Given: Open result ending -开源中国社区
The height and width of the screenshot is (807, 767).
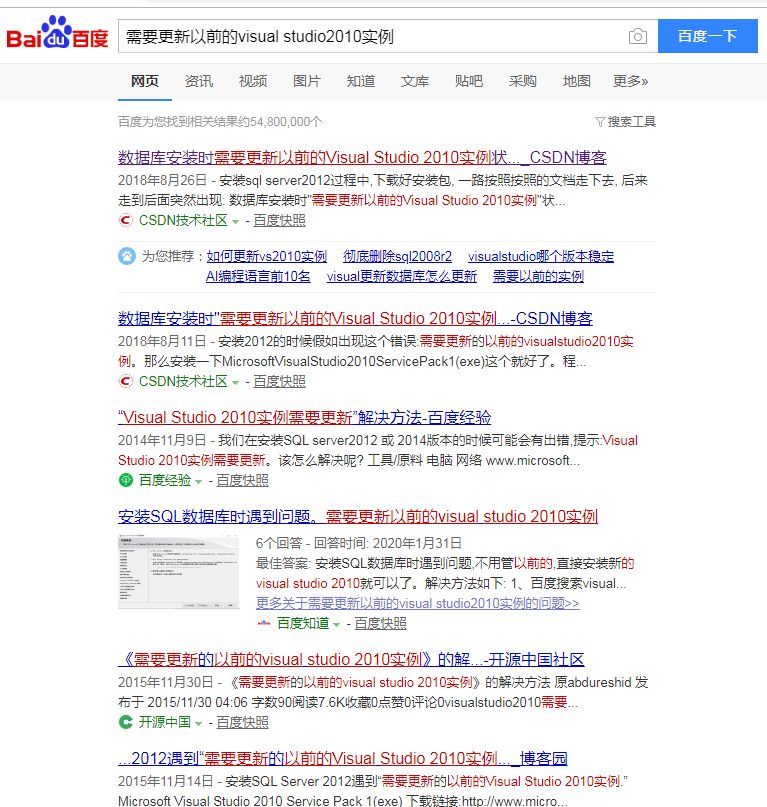Looking at the screenshot, I should tap(351, 659).
